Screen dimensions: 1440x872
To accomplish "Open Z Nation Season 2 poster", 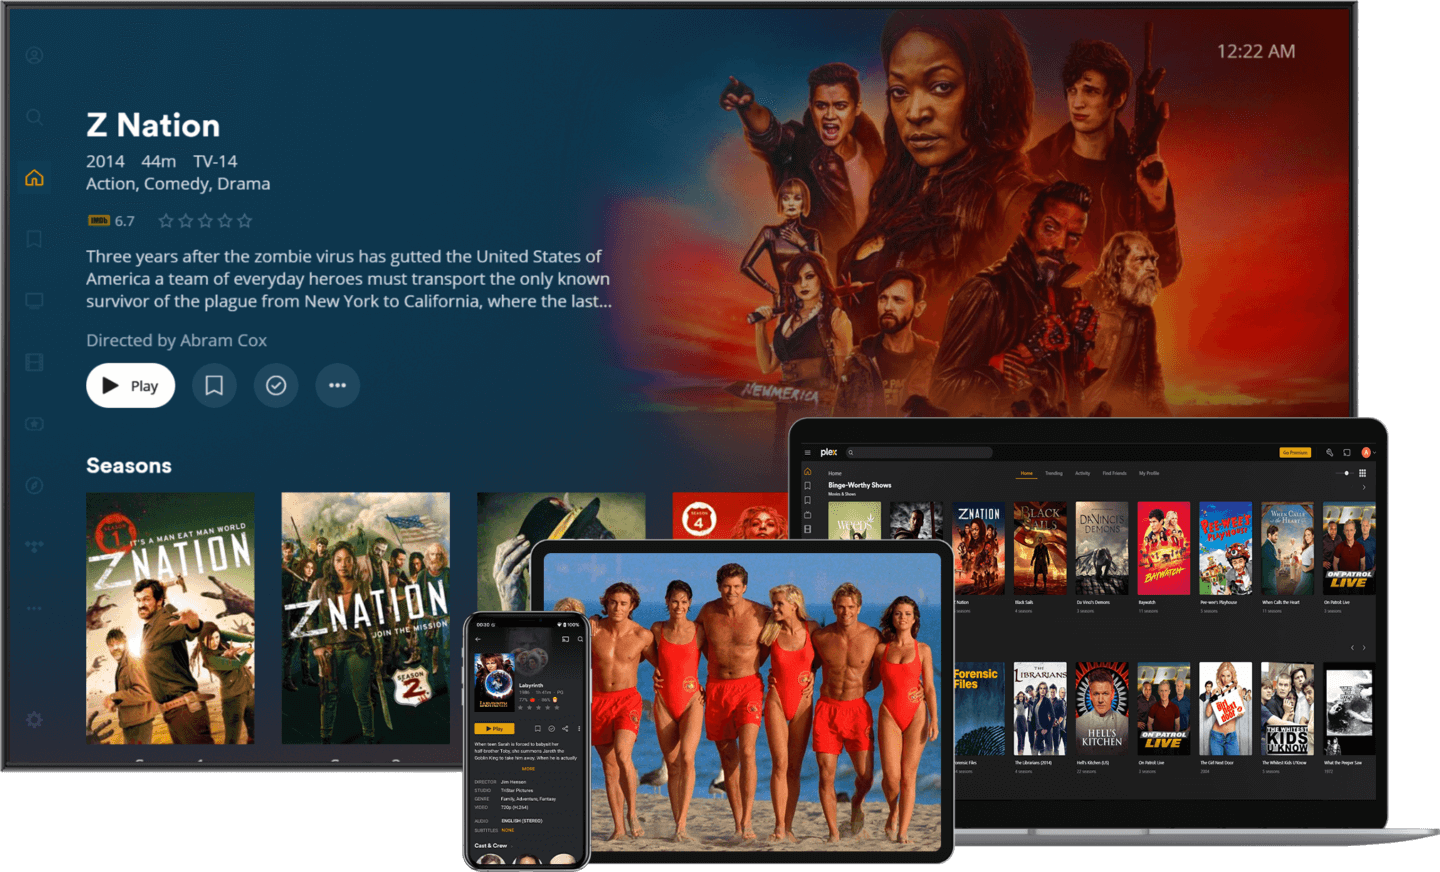I will (366, 618).
